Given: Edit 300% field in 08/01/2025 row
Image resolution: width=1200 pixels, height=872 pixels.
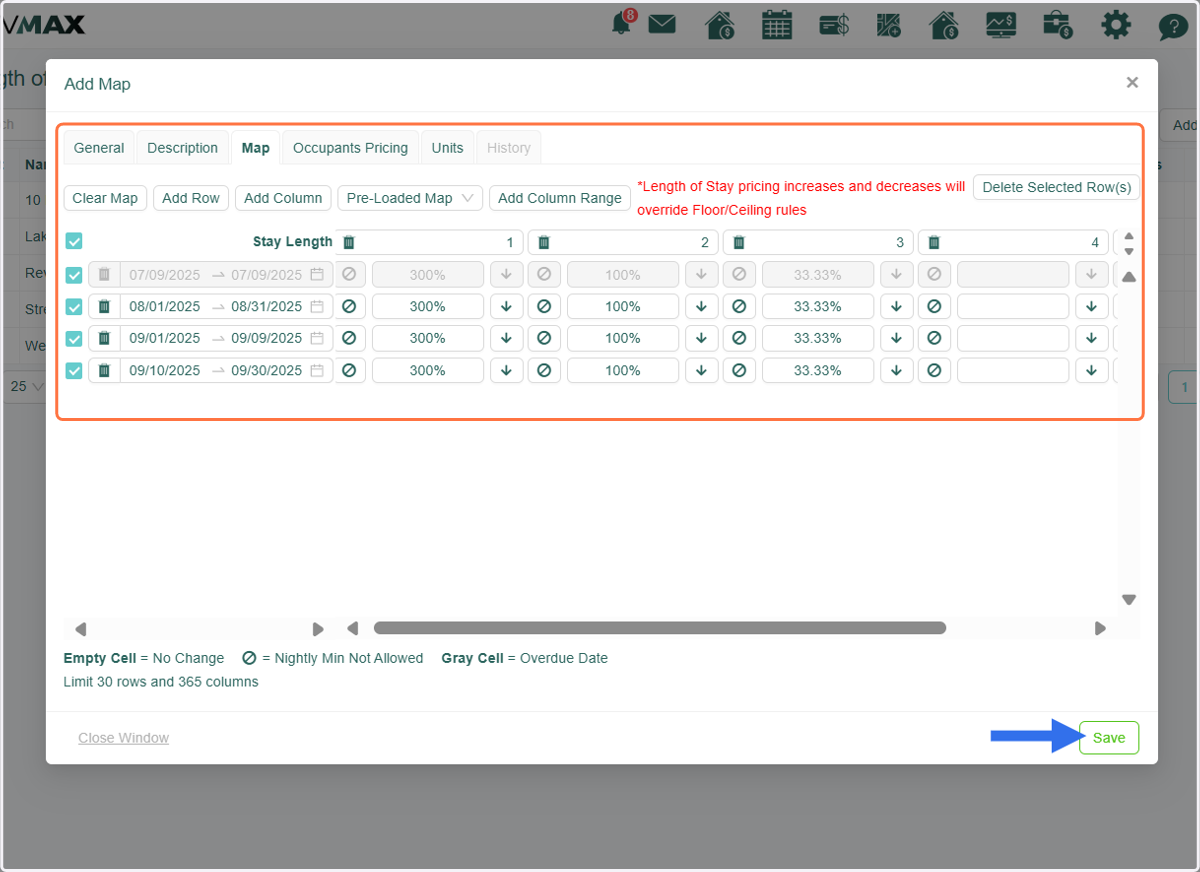Looking at the screenshot, I should click(428, 306).
